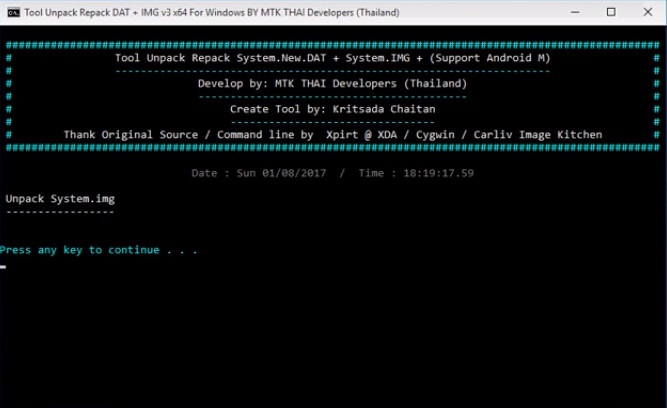The image size is (667, 408).
Task: Click the heading 'Tool Unpack Repack System.New.DAT'
Action: pos(220,58)
